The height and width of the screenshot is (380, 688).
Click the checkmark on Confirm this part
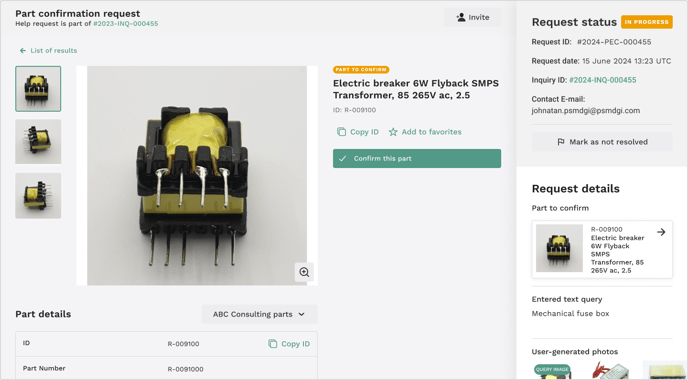[343, 158]
